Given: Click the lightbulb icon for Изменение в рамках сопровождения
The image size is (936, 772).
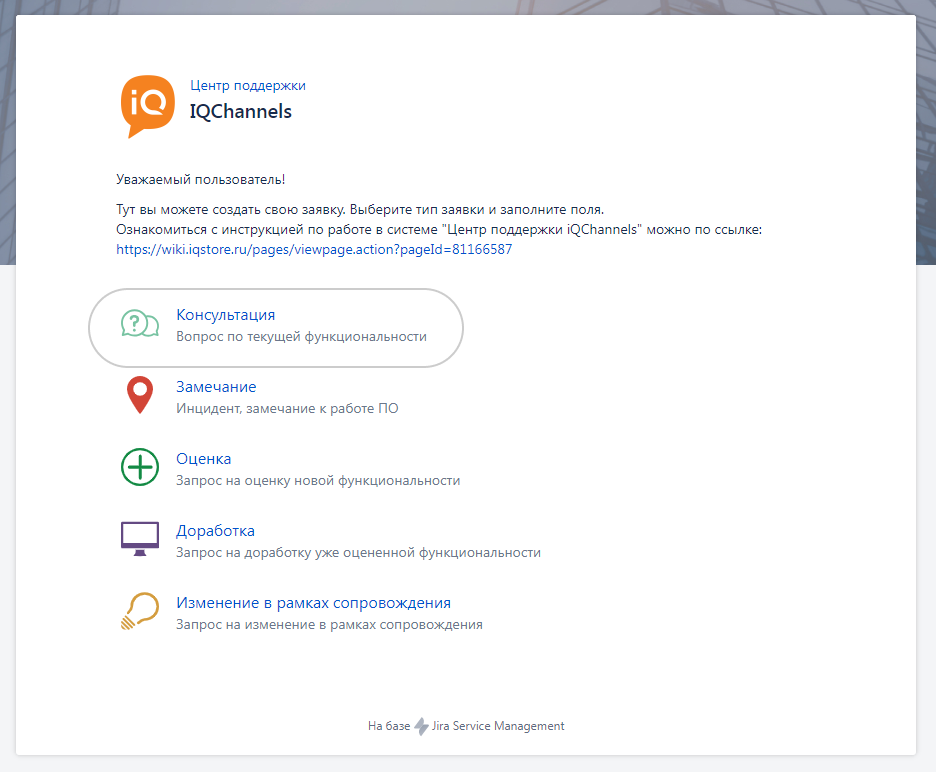Looking at the screenshot, I should point(140,611).
